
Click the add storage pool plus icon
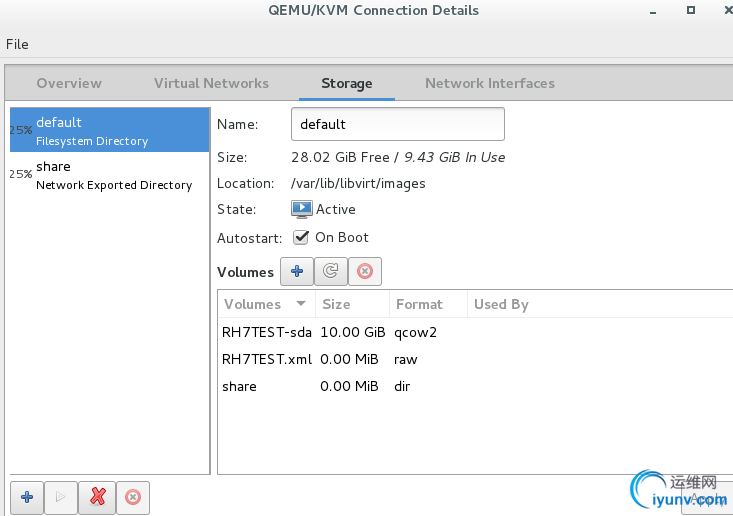pyautogui.click(x=26, y=497)
